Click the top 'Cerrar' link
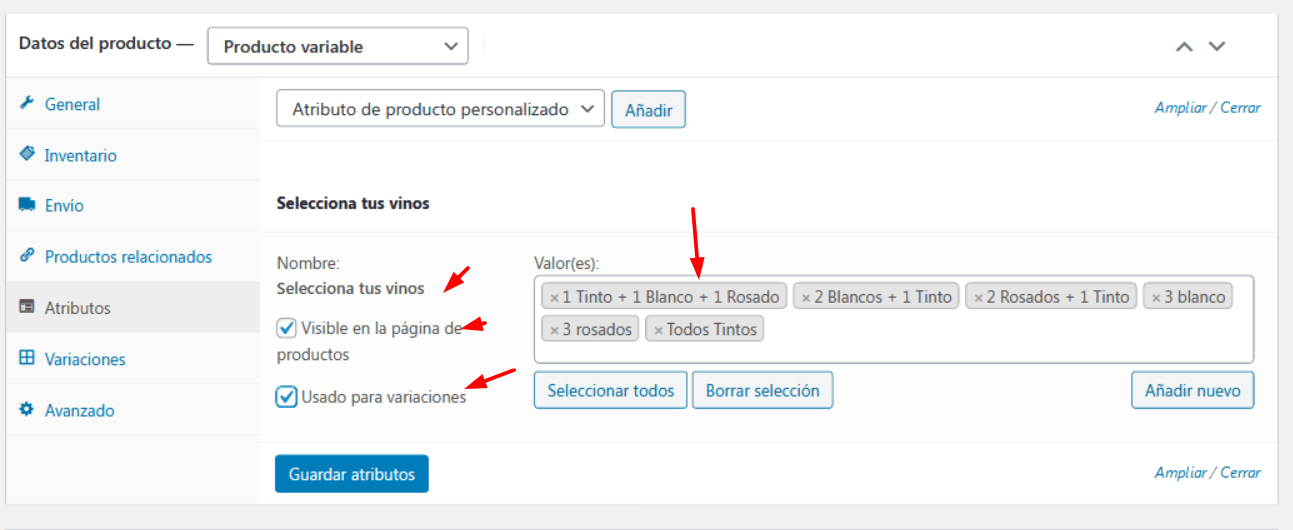The width and height of the screenshot is (1293, 530). [x=1240, y=108]
